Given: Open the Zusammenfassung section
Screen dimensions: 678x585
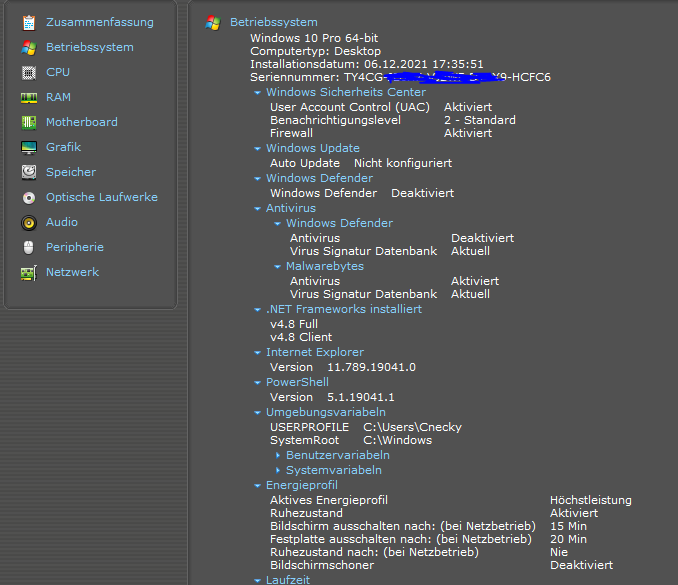Looking at the screenshot, I should pyautogui.click(x=100, y=22).
